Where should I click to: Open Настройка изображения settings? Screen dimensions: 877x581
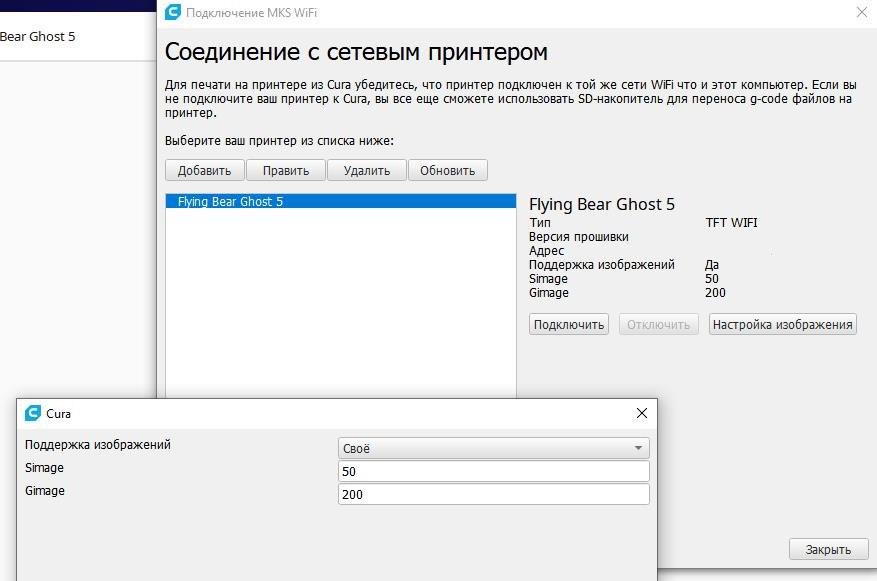point(782,324)
